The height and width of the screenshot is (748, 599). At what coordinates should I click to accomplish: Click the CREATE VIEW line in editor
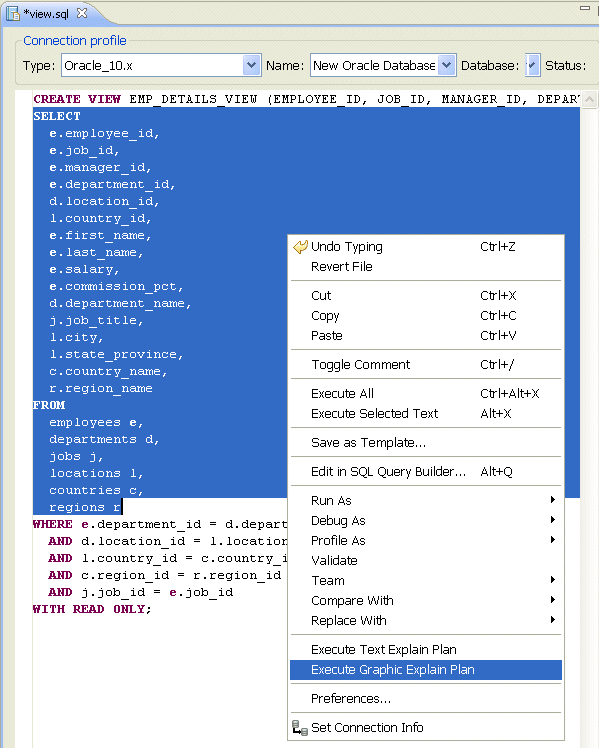coord(306,99)
